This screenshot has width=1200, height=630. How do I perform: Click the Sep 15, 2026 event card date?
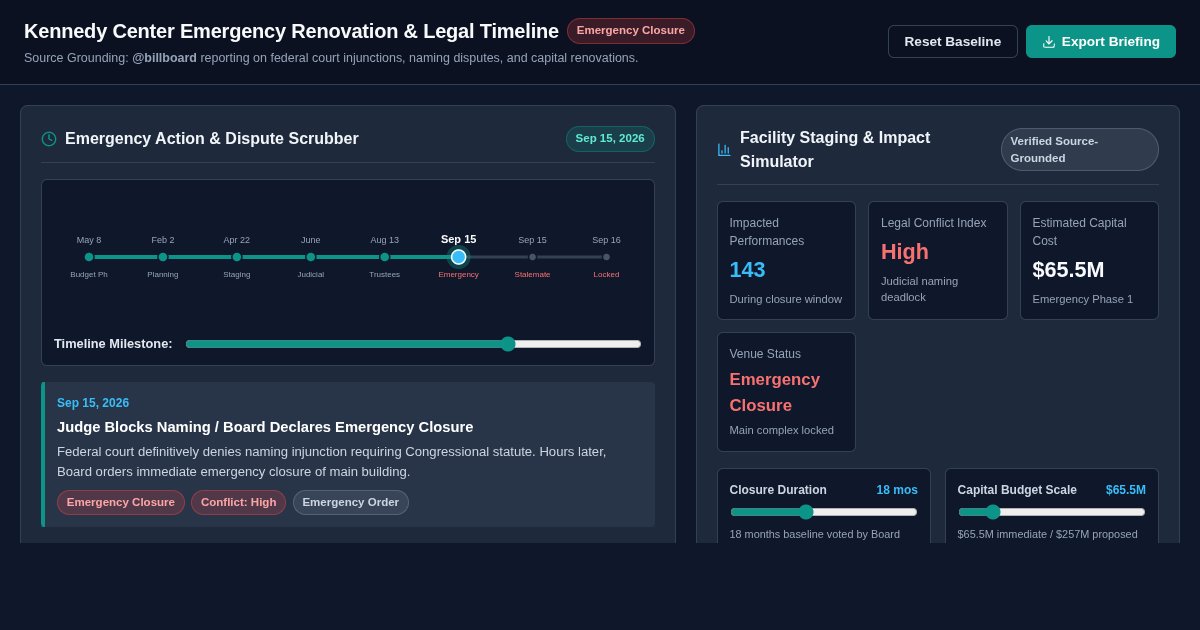(93, 403)
